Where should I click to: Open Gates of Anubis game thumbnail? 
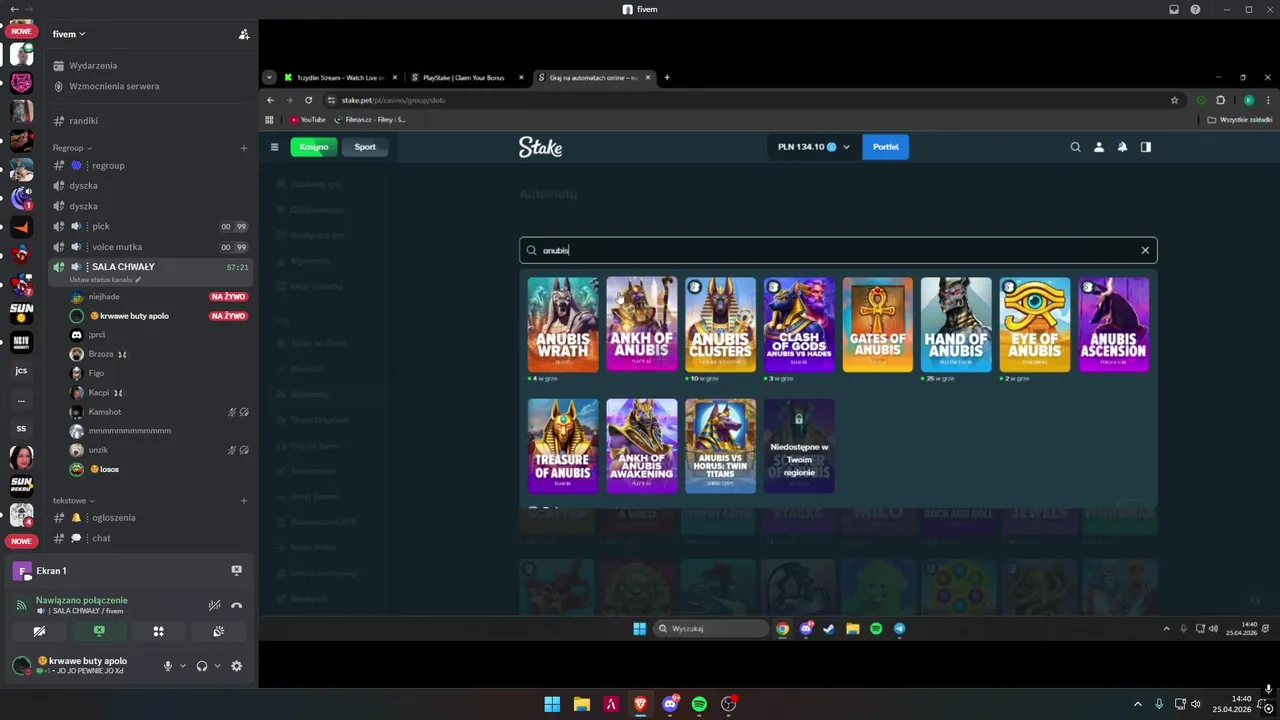coord(878,325)
